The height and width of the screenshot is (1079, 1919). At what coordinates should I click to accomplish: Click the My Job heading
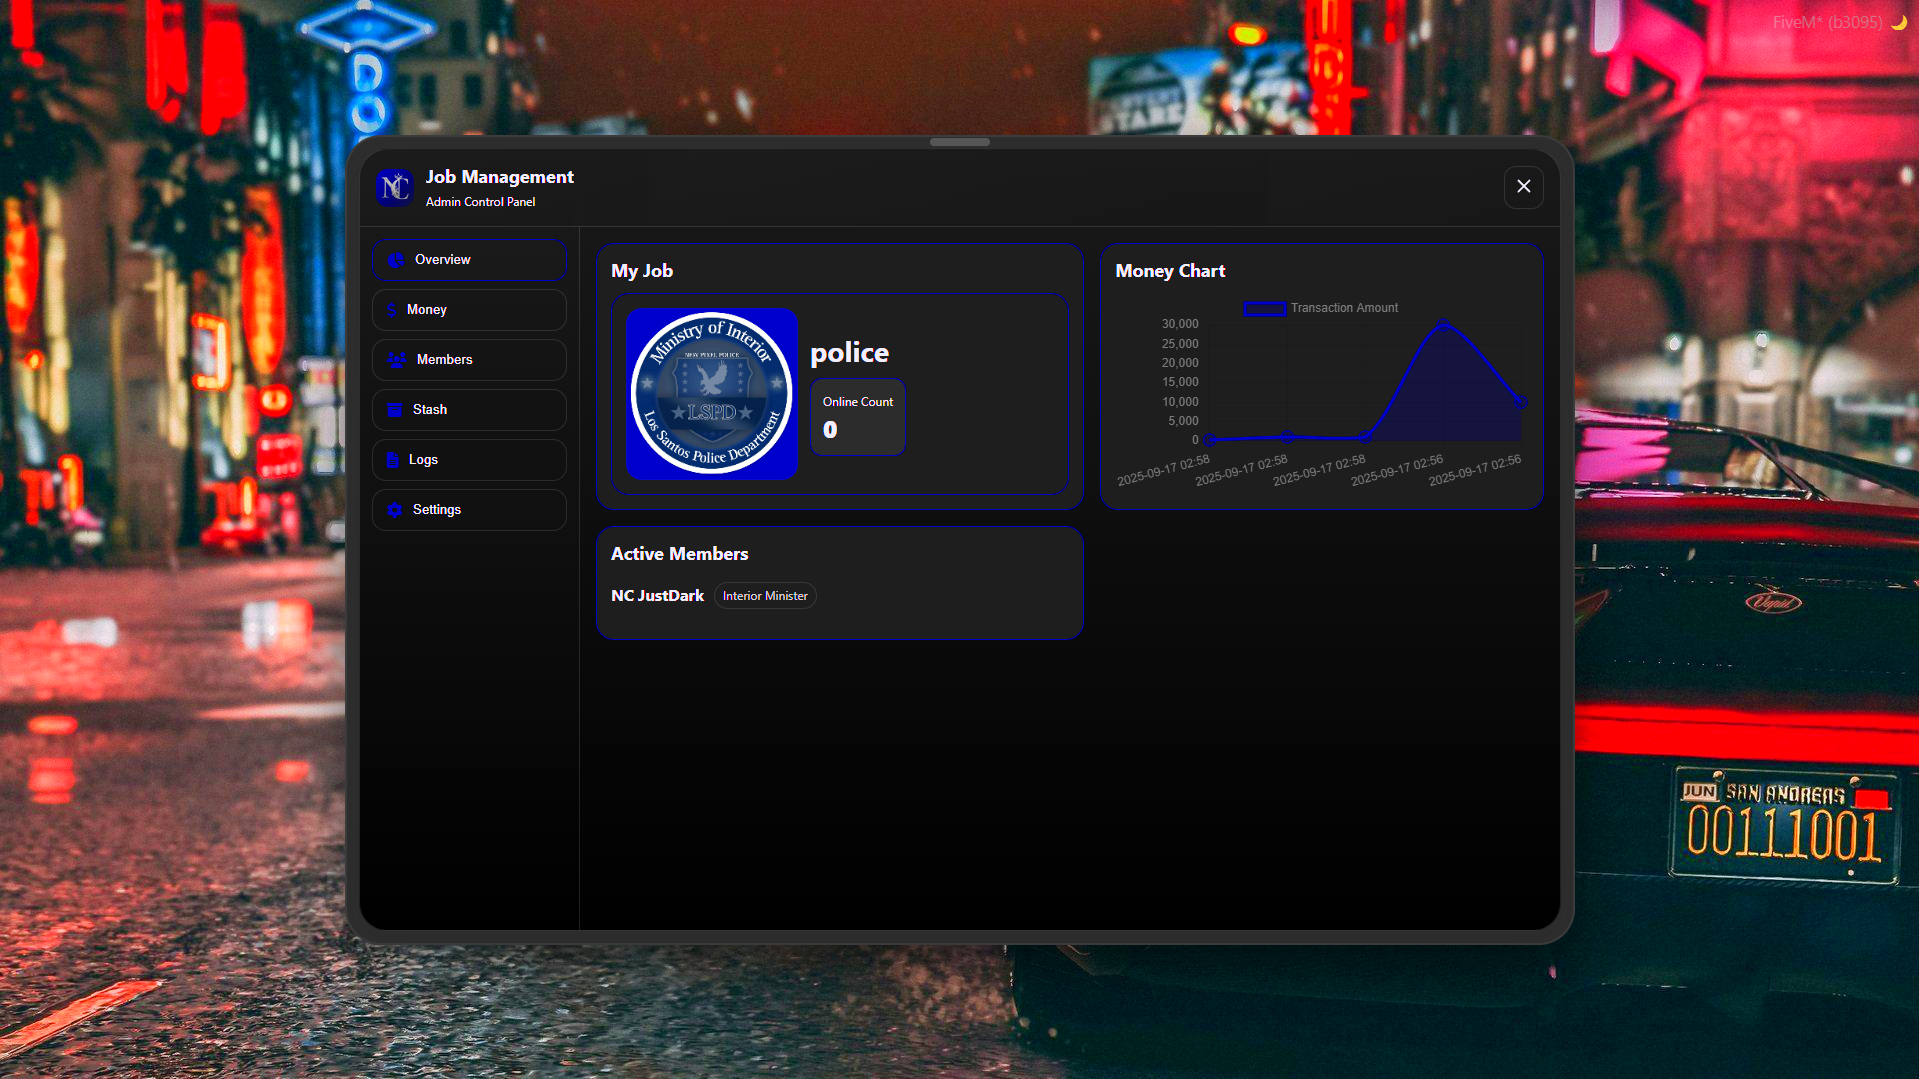point(642,271)
